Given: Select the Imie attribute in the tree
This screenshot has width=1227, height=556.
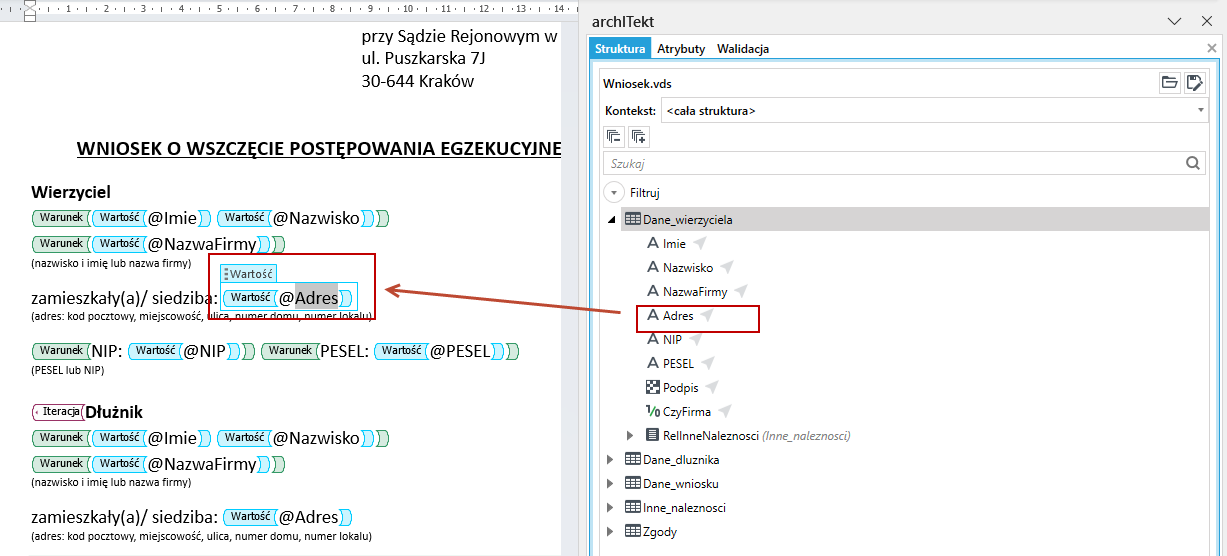Looking at the screenshot, I should point(674,243).
